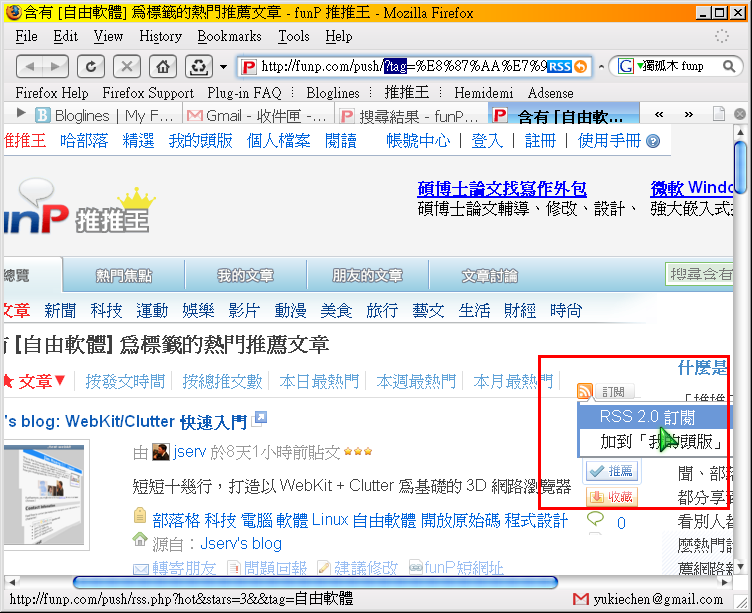752x613 pixels.
Task: Click the browser Forward arrow button
Action: point(56,66)
